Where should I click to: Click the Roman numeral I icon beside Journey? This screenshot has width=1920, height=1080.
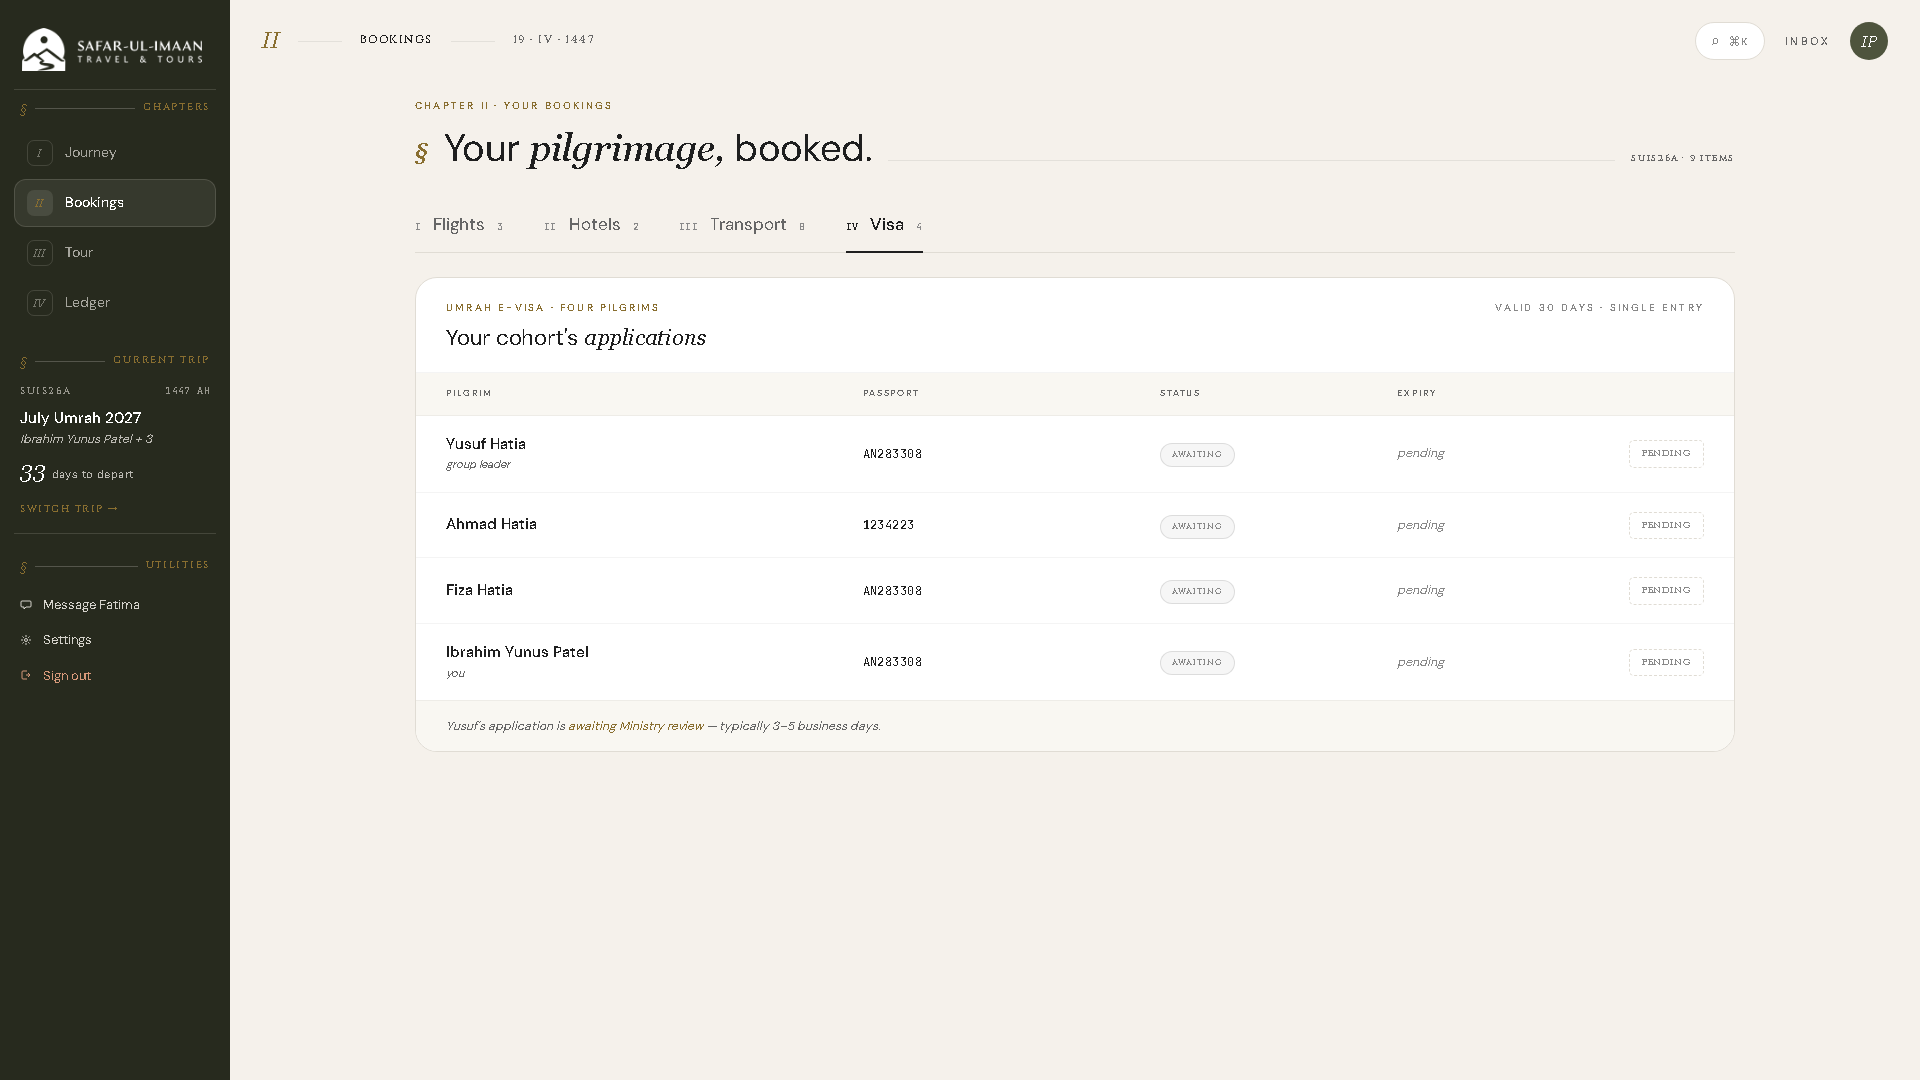pos(40,153)
